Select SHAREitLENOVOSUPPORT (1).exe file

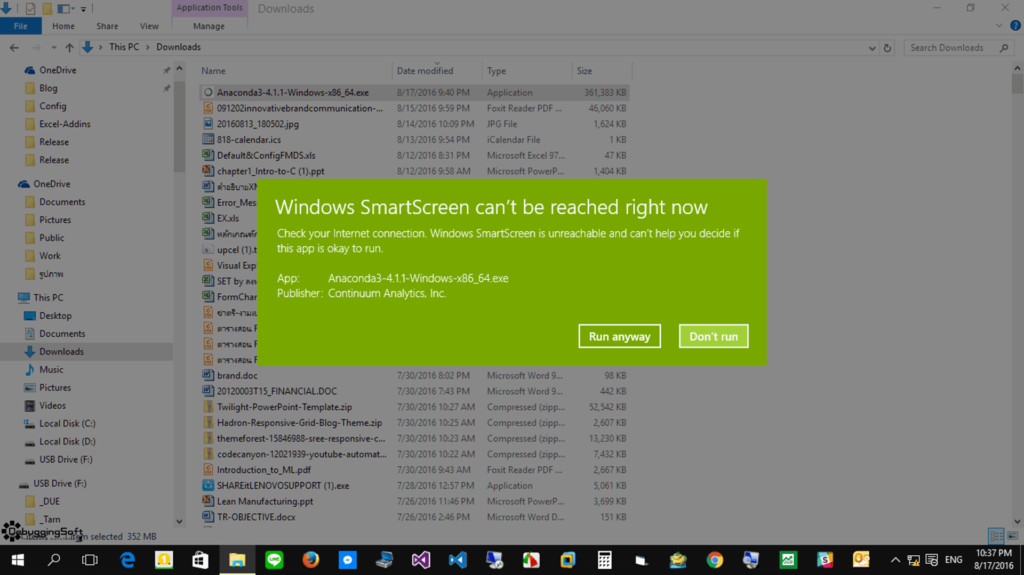pyautogui.click(x=283, y=485)
